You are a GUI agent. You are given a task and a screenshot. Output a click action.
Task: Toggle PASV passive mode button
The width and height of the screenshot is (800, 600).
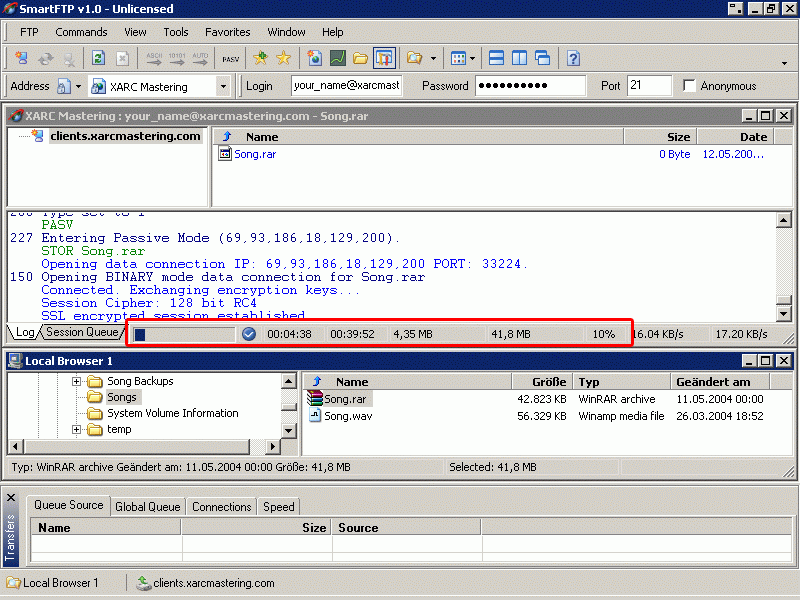[231, 58]
